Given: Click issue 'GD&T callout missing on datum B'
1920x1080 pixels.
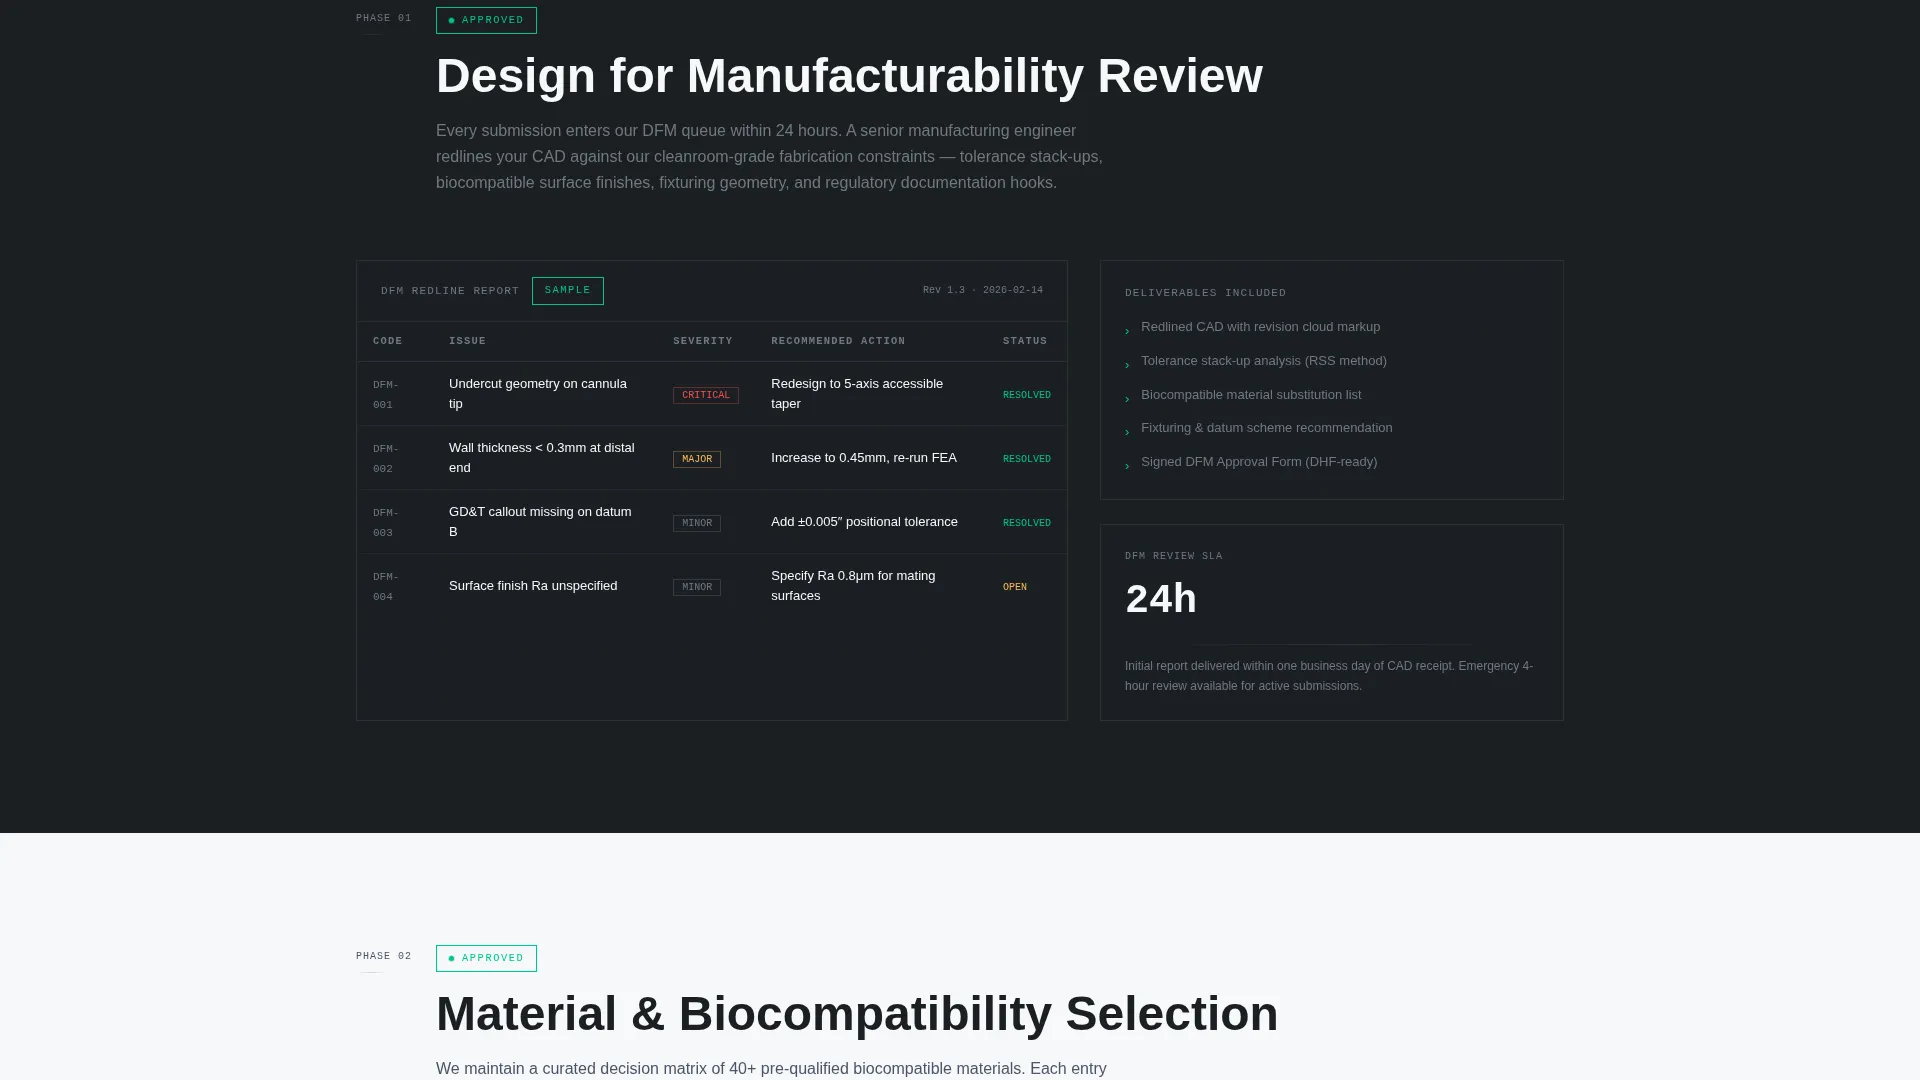Looking at the screenshot, I should coord(540,522).
